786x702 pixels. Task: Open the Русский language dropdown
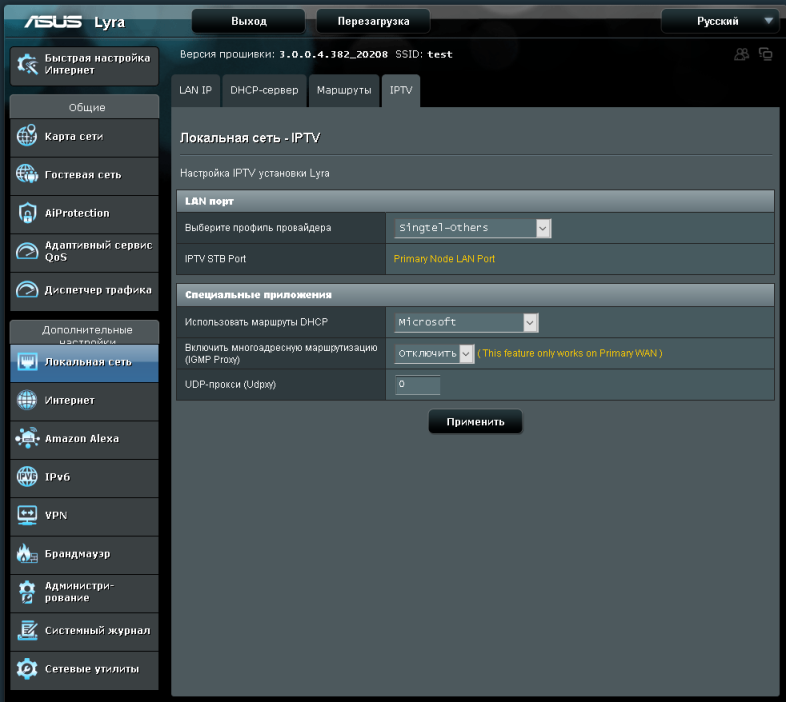(719, 22)
